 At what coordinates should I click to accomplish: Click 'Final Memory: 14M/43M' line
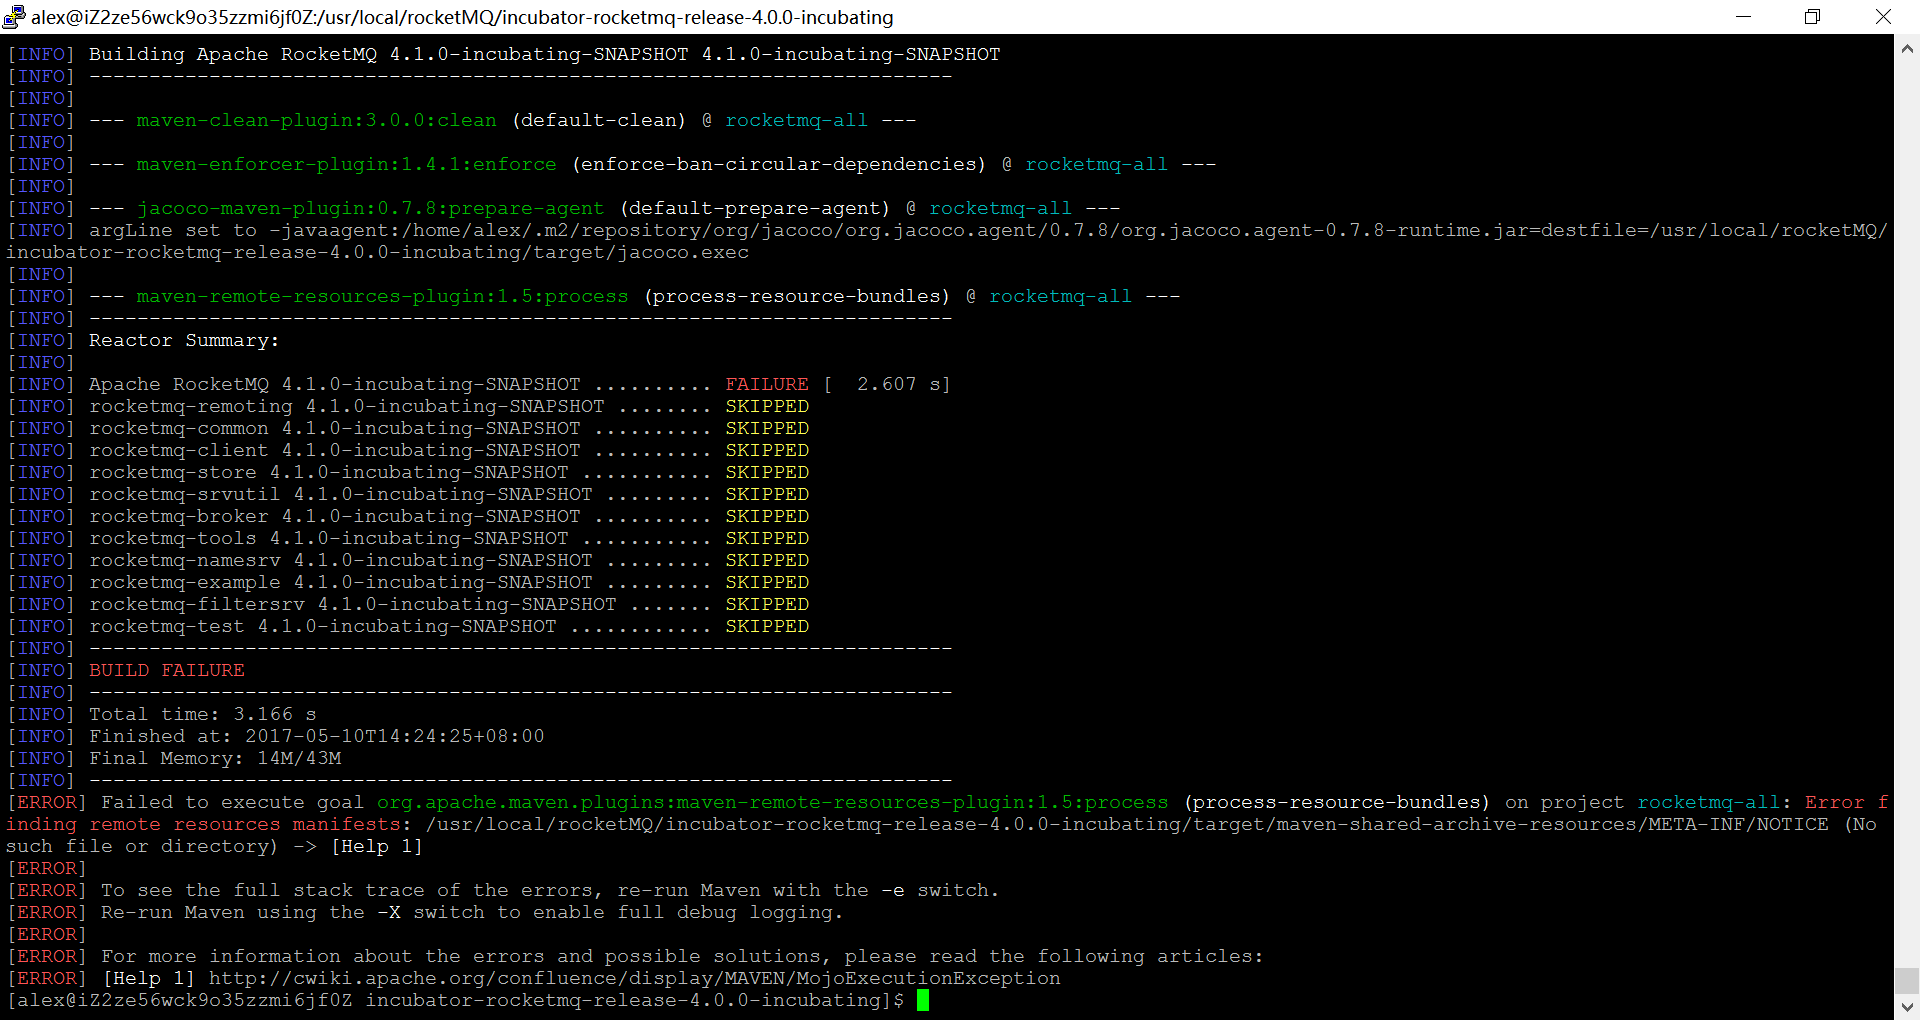click(x=215, y=758)
